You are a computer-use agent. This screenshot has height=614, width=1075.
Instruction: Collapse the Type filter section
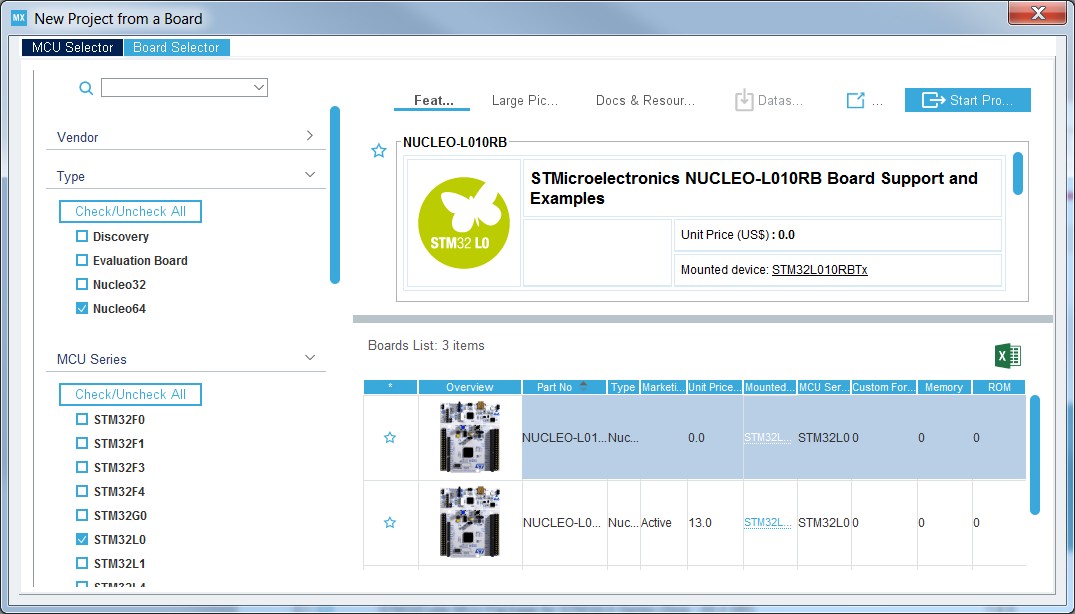310,175
